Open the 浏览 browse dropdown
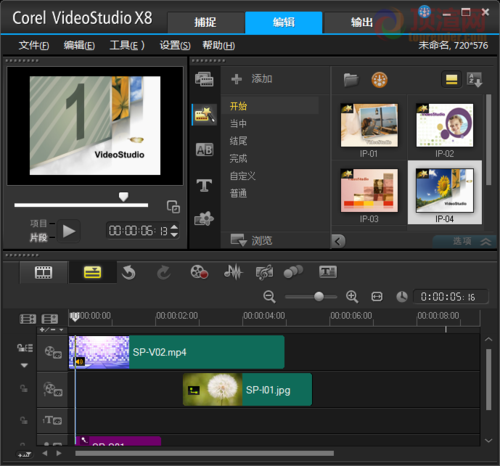 252,240
